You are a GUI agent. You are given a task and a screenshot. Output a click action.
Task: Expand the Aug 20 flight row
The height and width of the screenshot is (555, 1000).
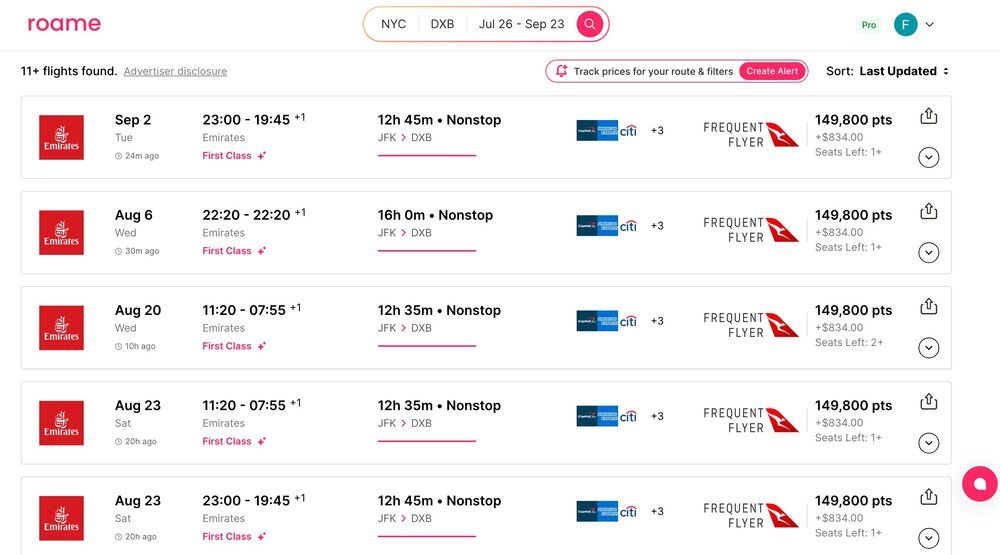(x=928, y=347)
